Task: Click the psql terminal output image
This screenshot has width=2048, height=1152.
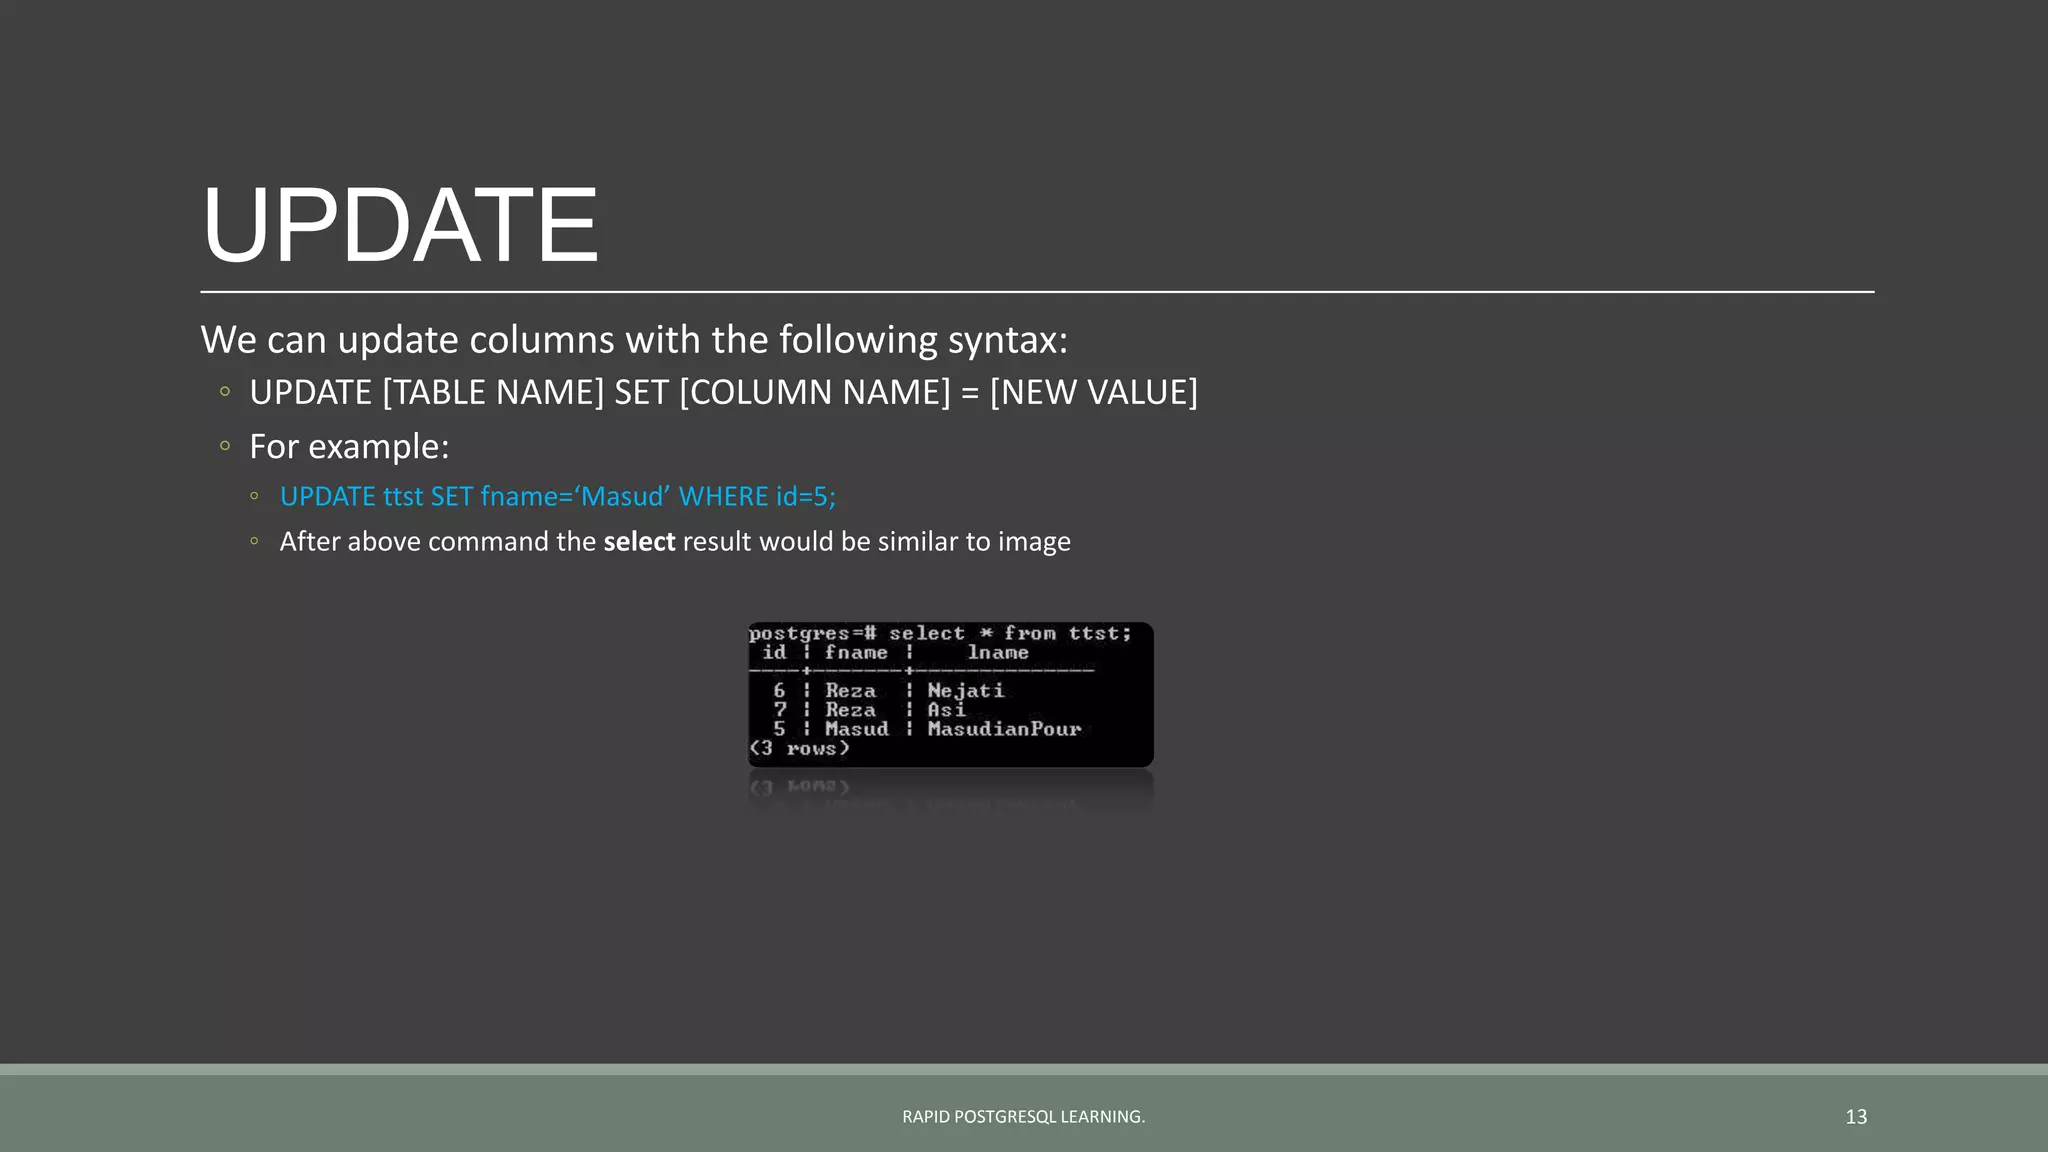Action: click(x=951, y=695)
